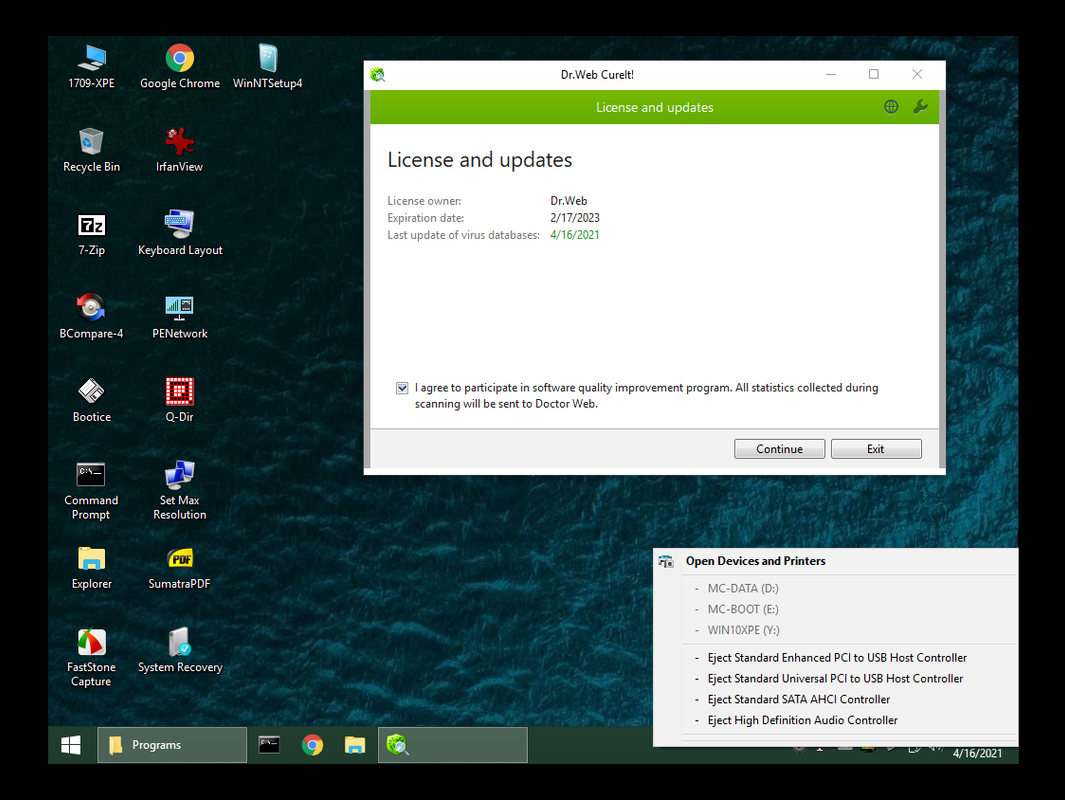Select the SumatraPDF desktop icon

click(179, 568)
